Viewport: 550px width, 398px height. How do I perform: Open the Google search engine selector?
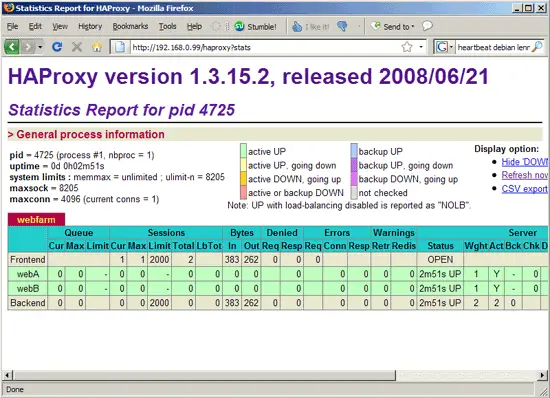tap(444, 47)
